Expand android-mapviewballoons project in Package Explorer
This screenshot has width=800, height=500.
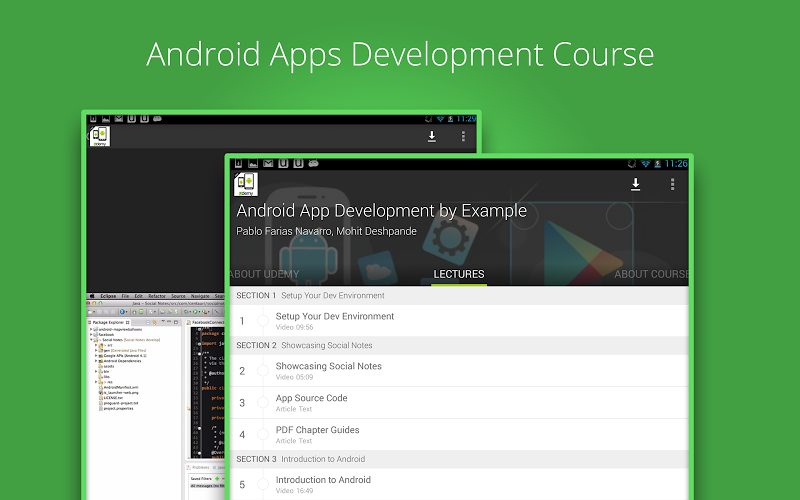click(91, 329)
